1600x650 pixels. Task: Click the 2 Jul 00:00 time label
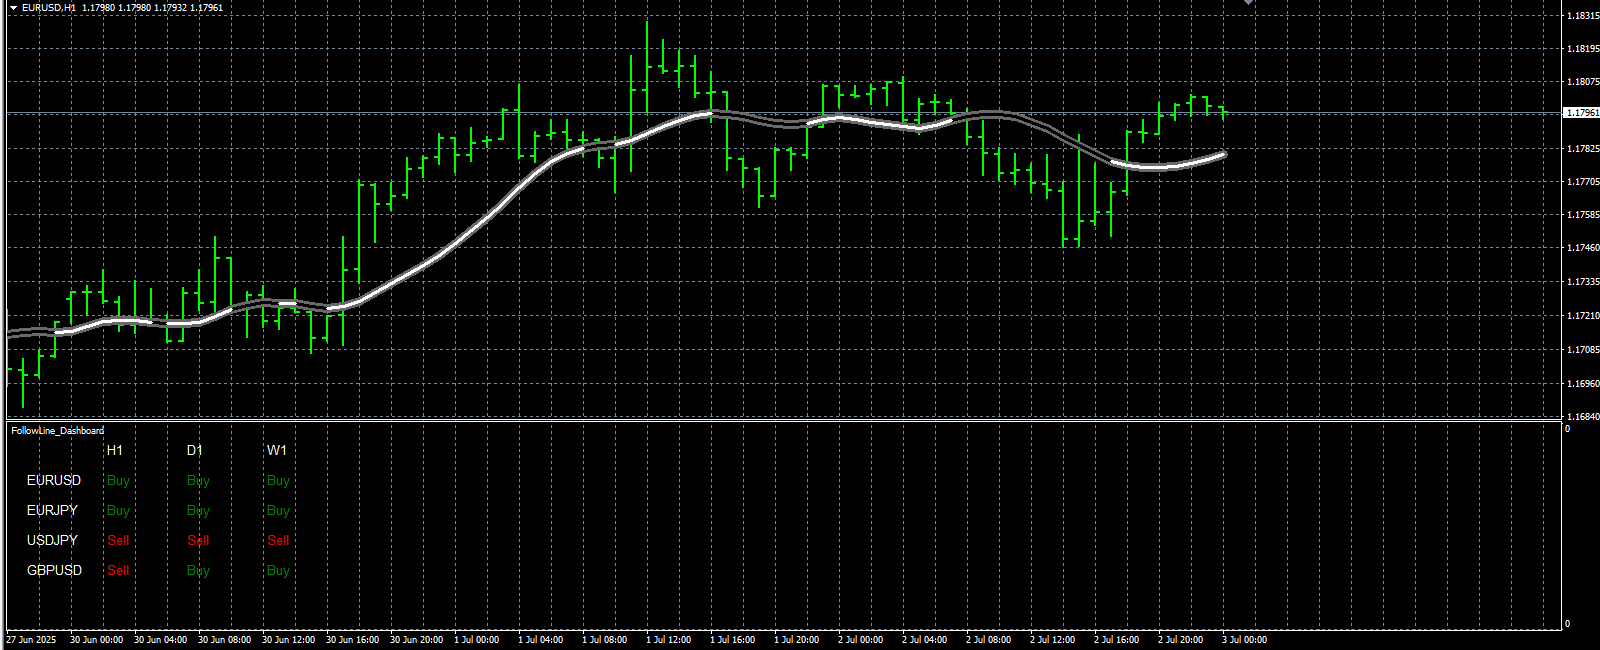861,640
